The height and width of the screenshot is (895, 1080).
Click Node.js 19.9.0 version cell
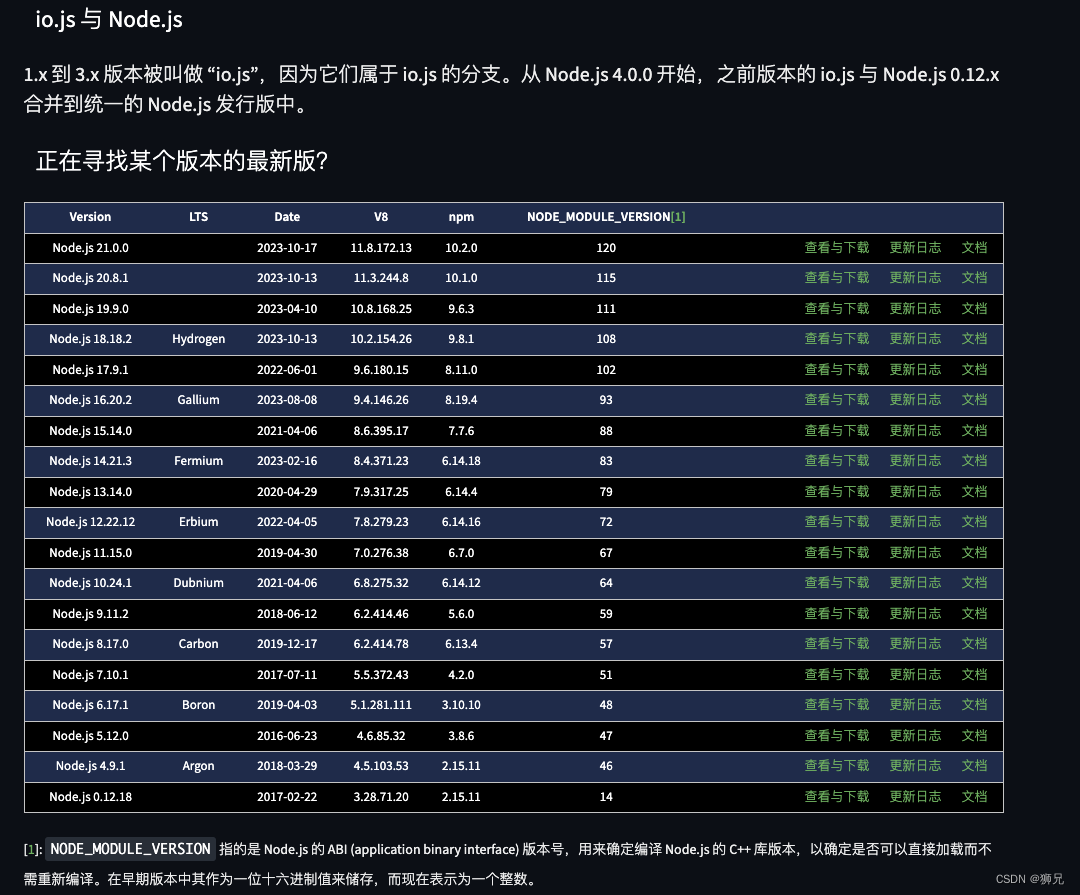pyautogui.click(x=90, y=309)
